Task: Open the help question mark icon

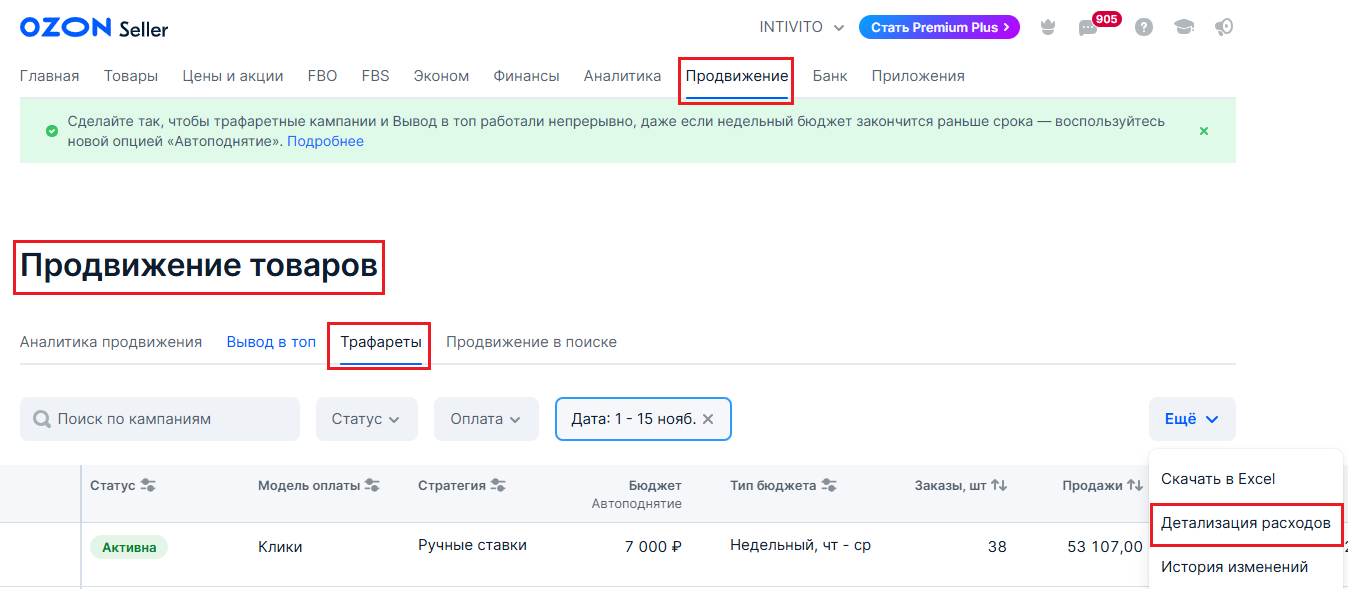Action: pos(1144,27)
